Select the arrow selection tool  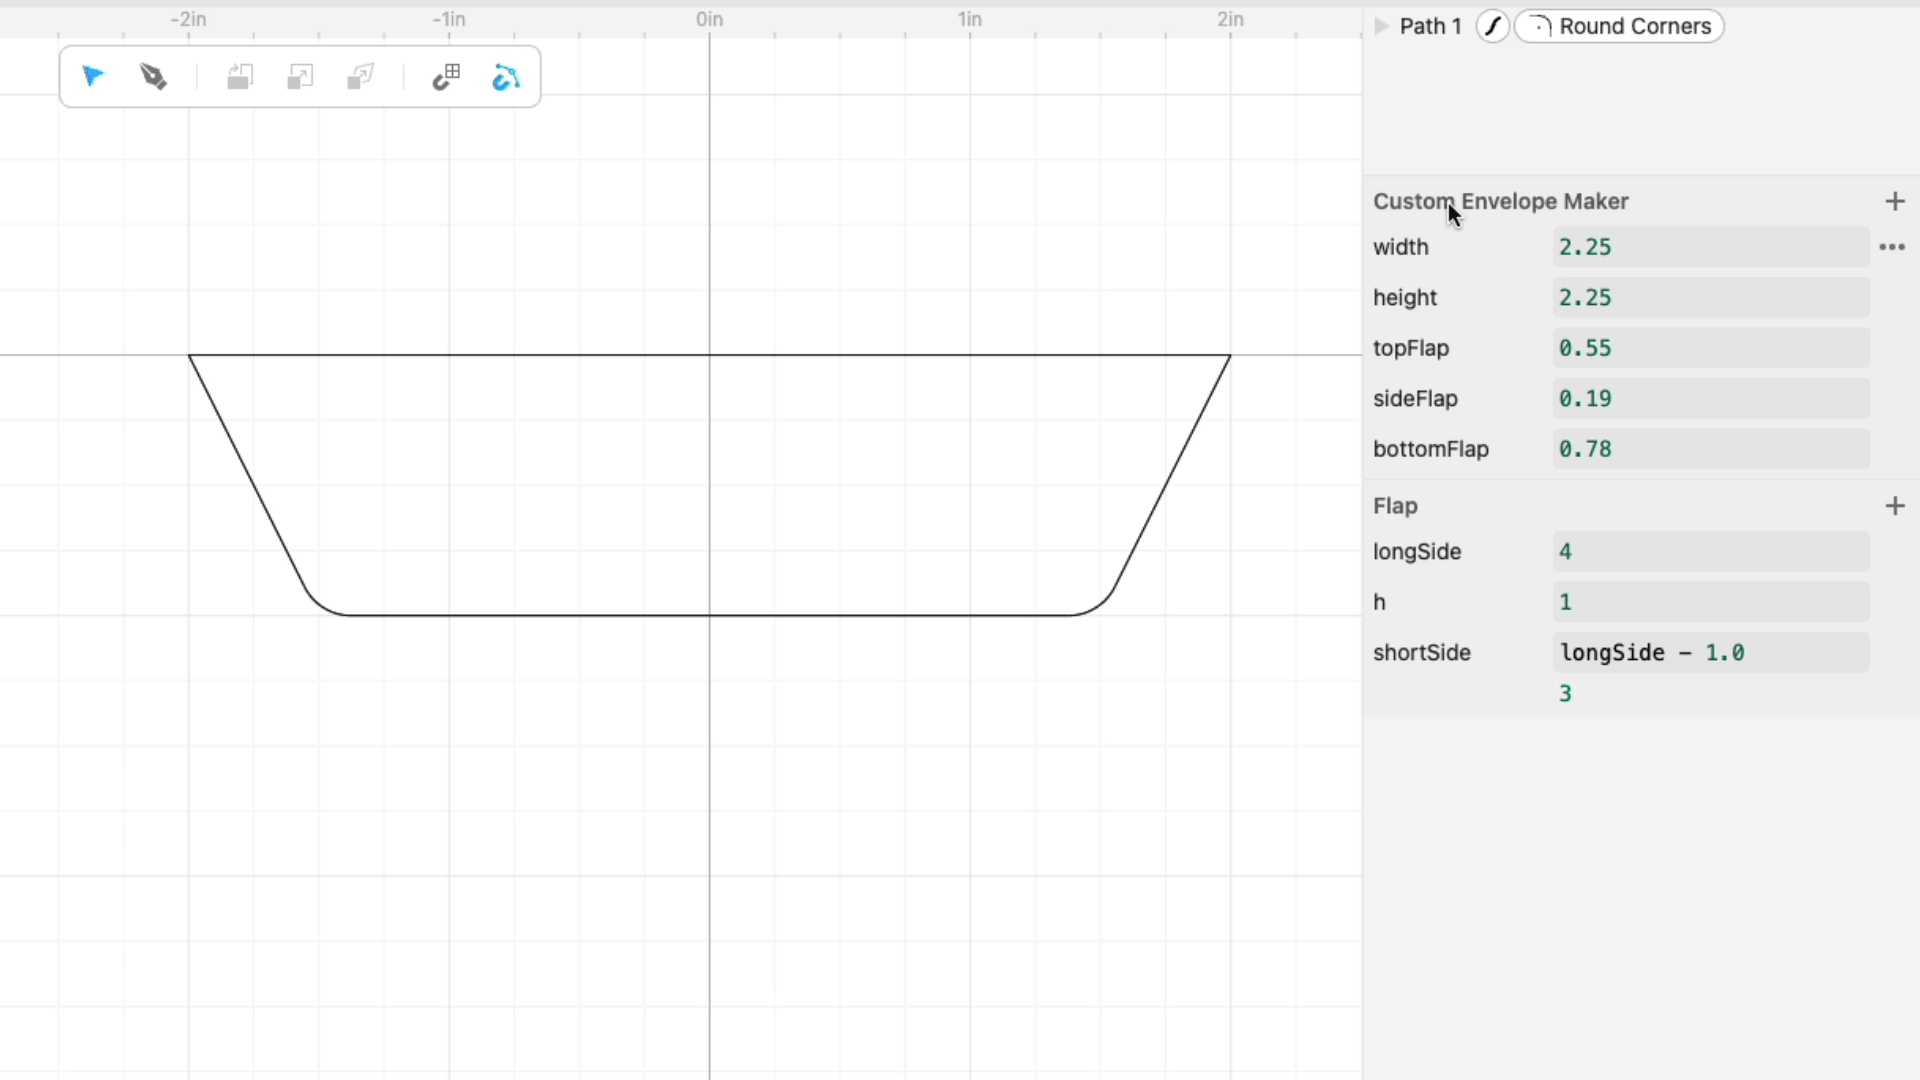93,77
